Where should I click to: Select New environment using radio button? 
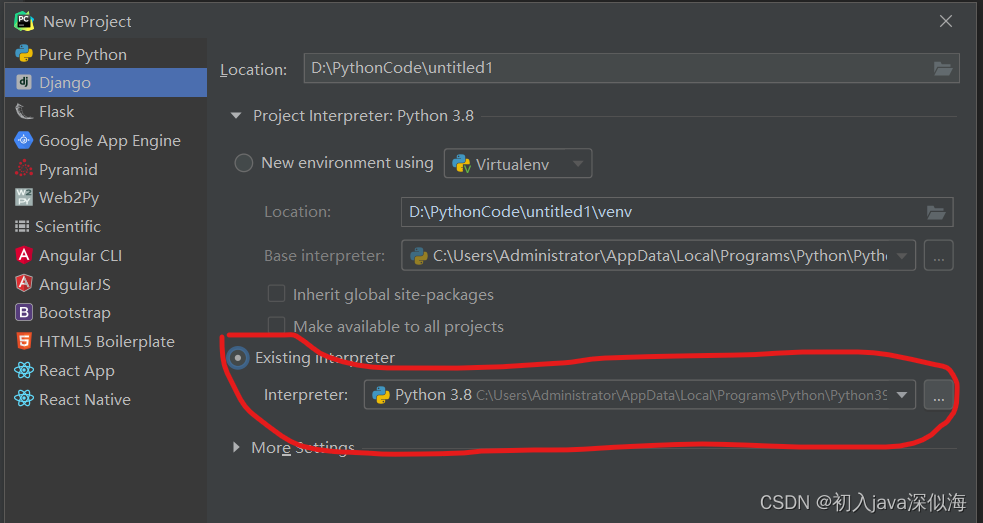point(243,163)
